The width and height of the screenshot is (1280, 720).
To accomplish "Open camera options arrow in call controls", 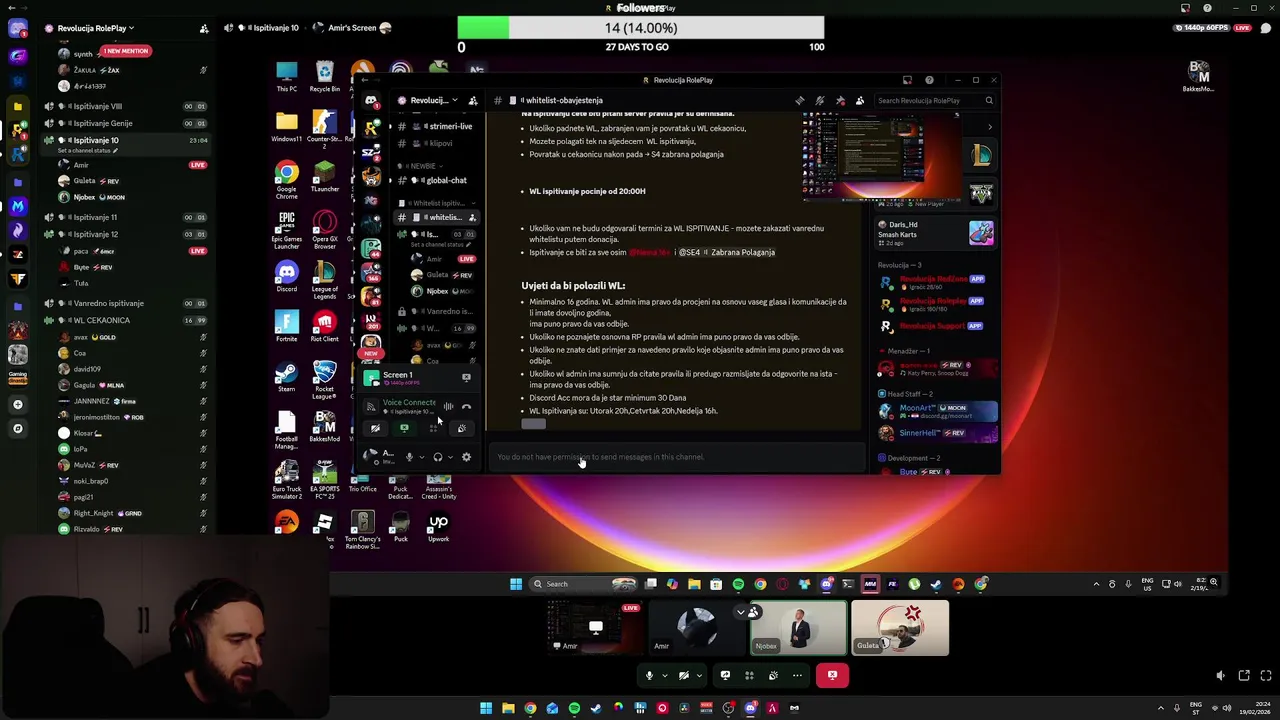I will pyautogui.click(x=699, y=676).
